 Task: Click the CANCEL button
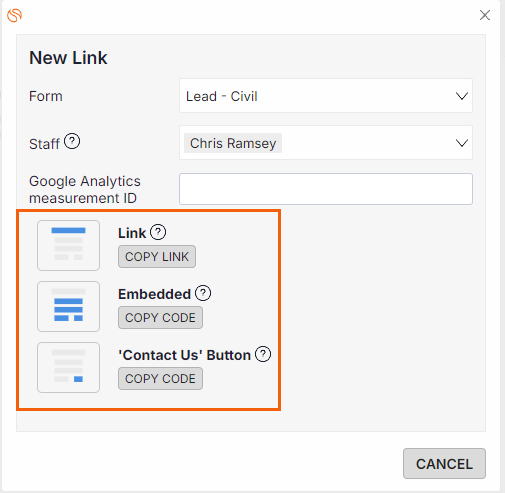click(x=444, y=464)
